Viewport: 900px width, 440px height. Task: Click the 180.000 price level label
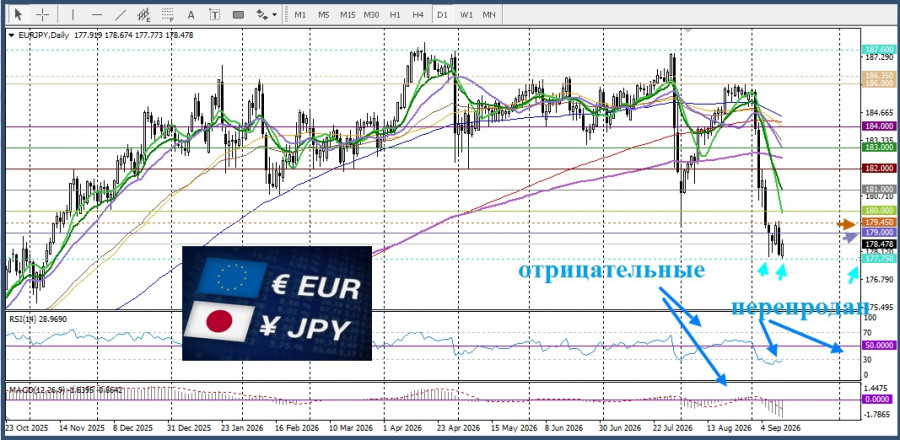[879, 211]
